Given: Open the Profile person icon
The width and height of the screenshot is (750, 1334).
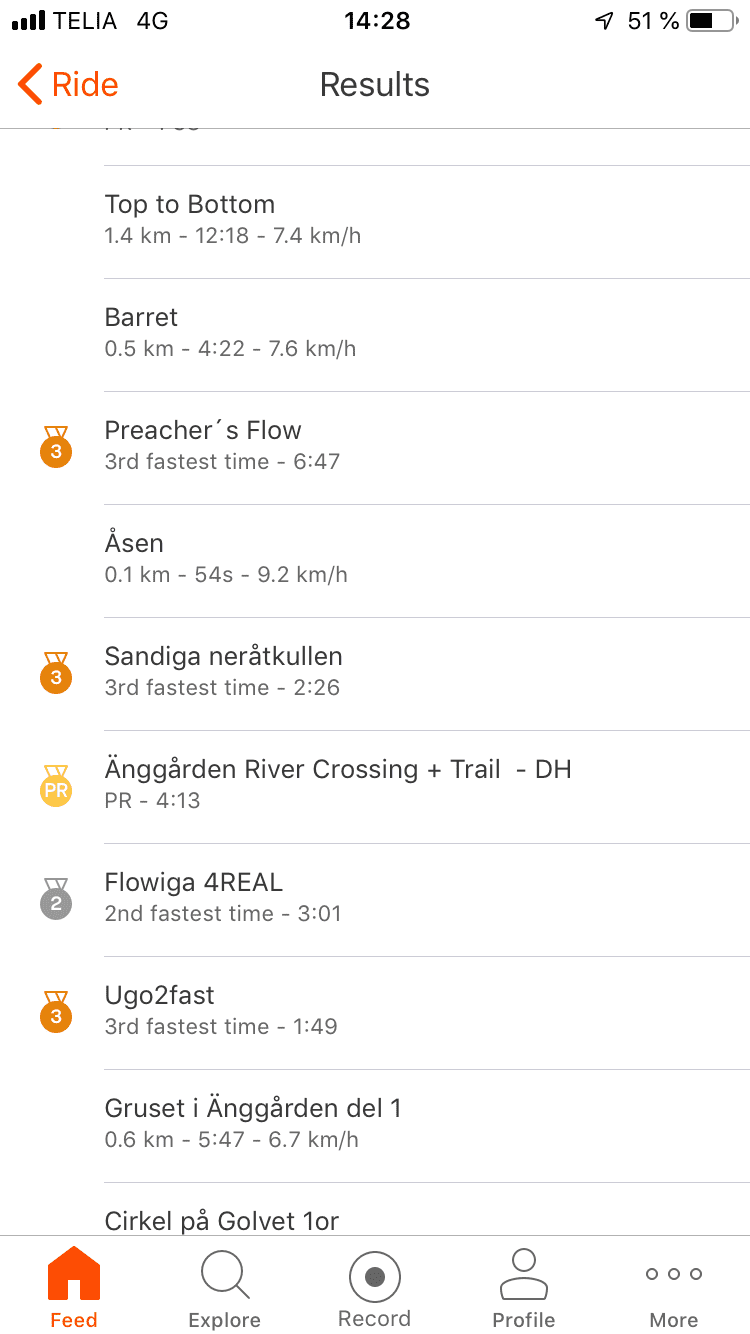Looking at the screenshot, I should coord(524,1274).
